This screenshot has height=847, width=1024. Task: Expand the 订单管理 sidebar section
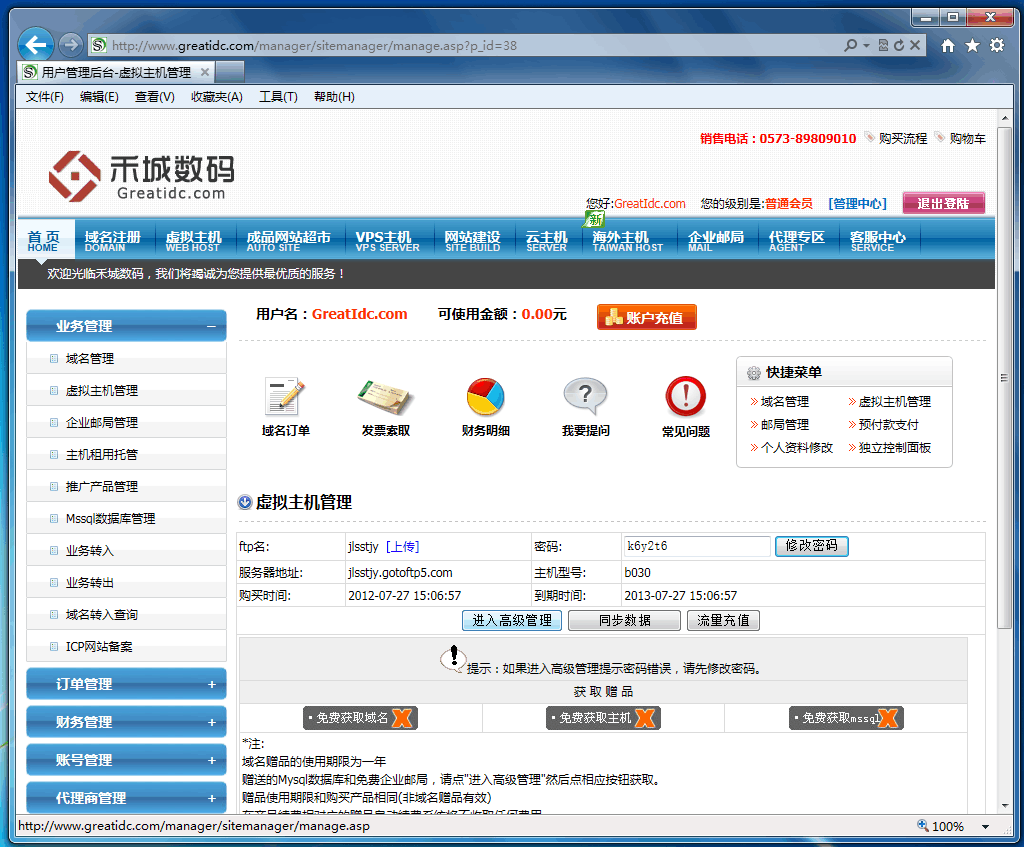[x=211, y=685]
